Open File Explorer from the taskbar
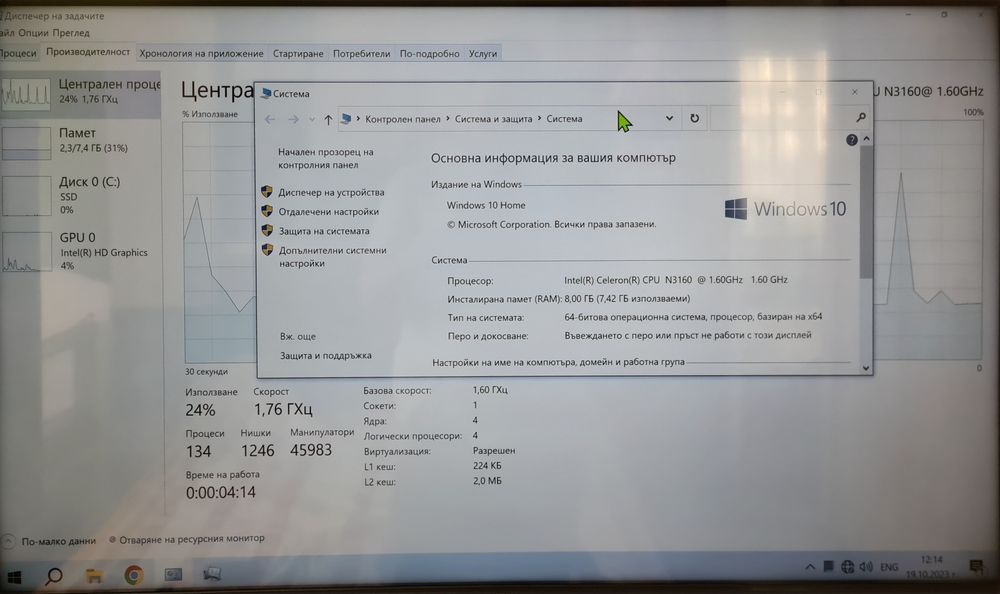Image resolution: width=1000 pixels, height=594 pixels. [94, 576]
